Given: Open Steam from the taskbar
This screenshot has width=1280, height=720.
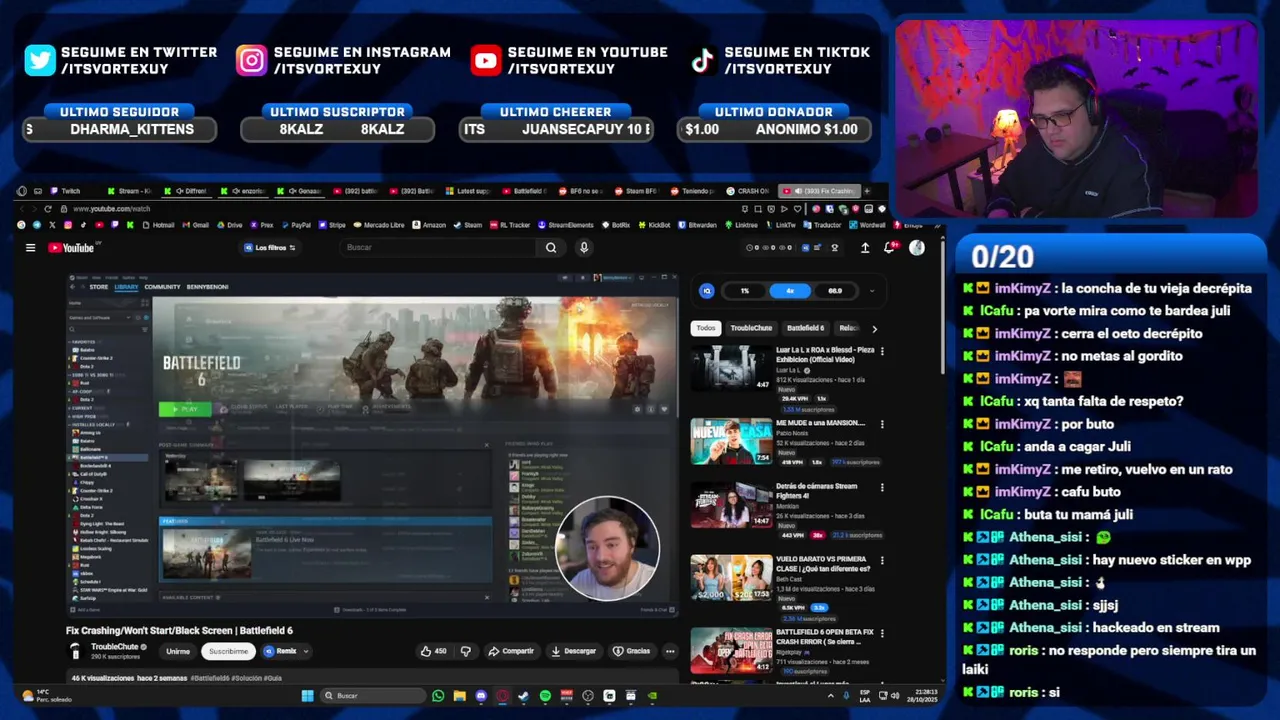Looking at the screenshot, I should pos(523,696).
